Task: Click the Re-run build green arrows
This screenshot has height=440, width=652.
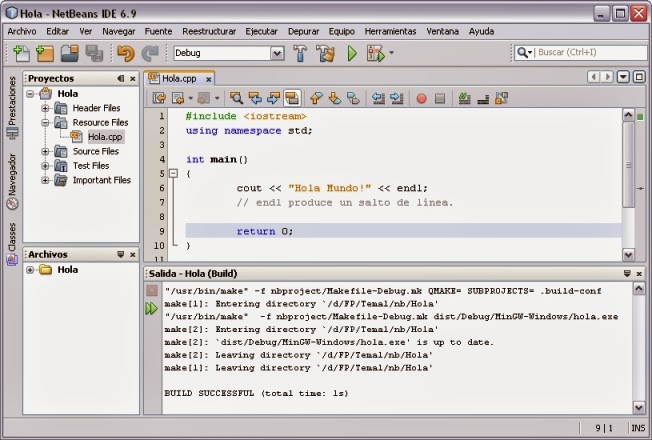Action: (151, 309)
